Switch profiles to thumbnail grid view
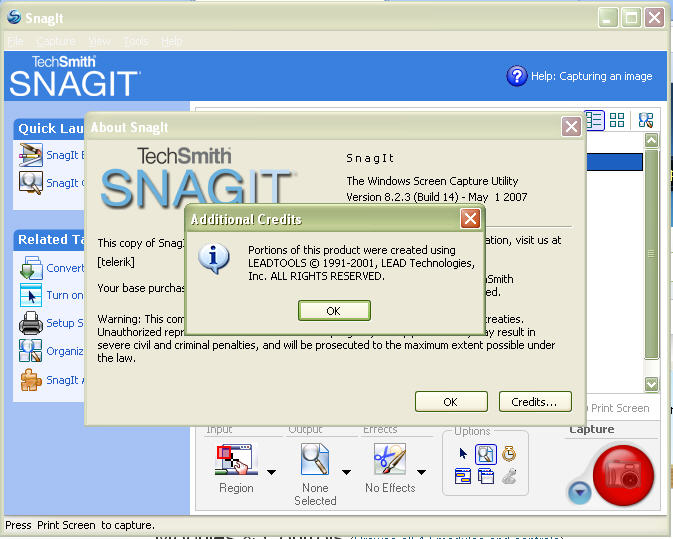 tap(617, 120)
